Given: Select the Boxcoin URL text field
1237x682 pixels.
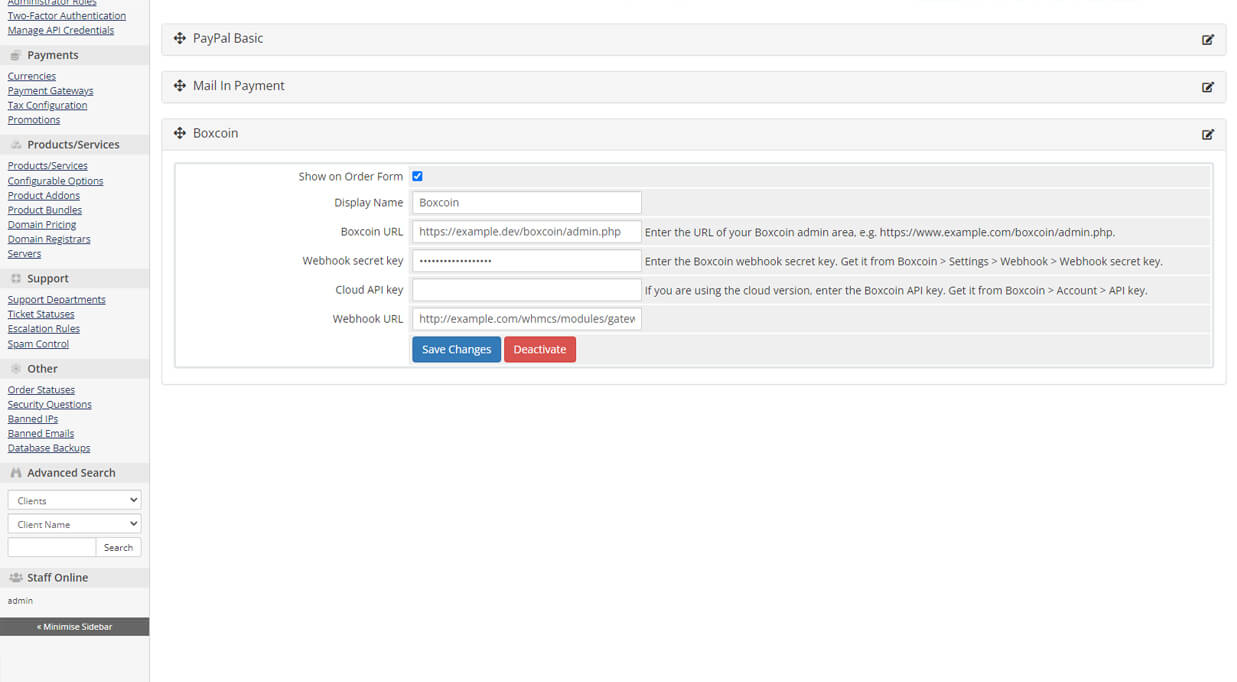Looking at the screenshot, I should click(526, 232).
